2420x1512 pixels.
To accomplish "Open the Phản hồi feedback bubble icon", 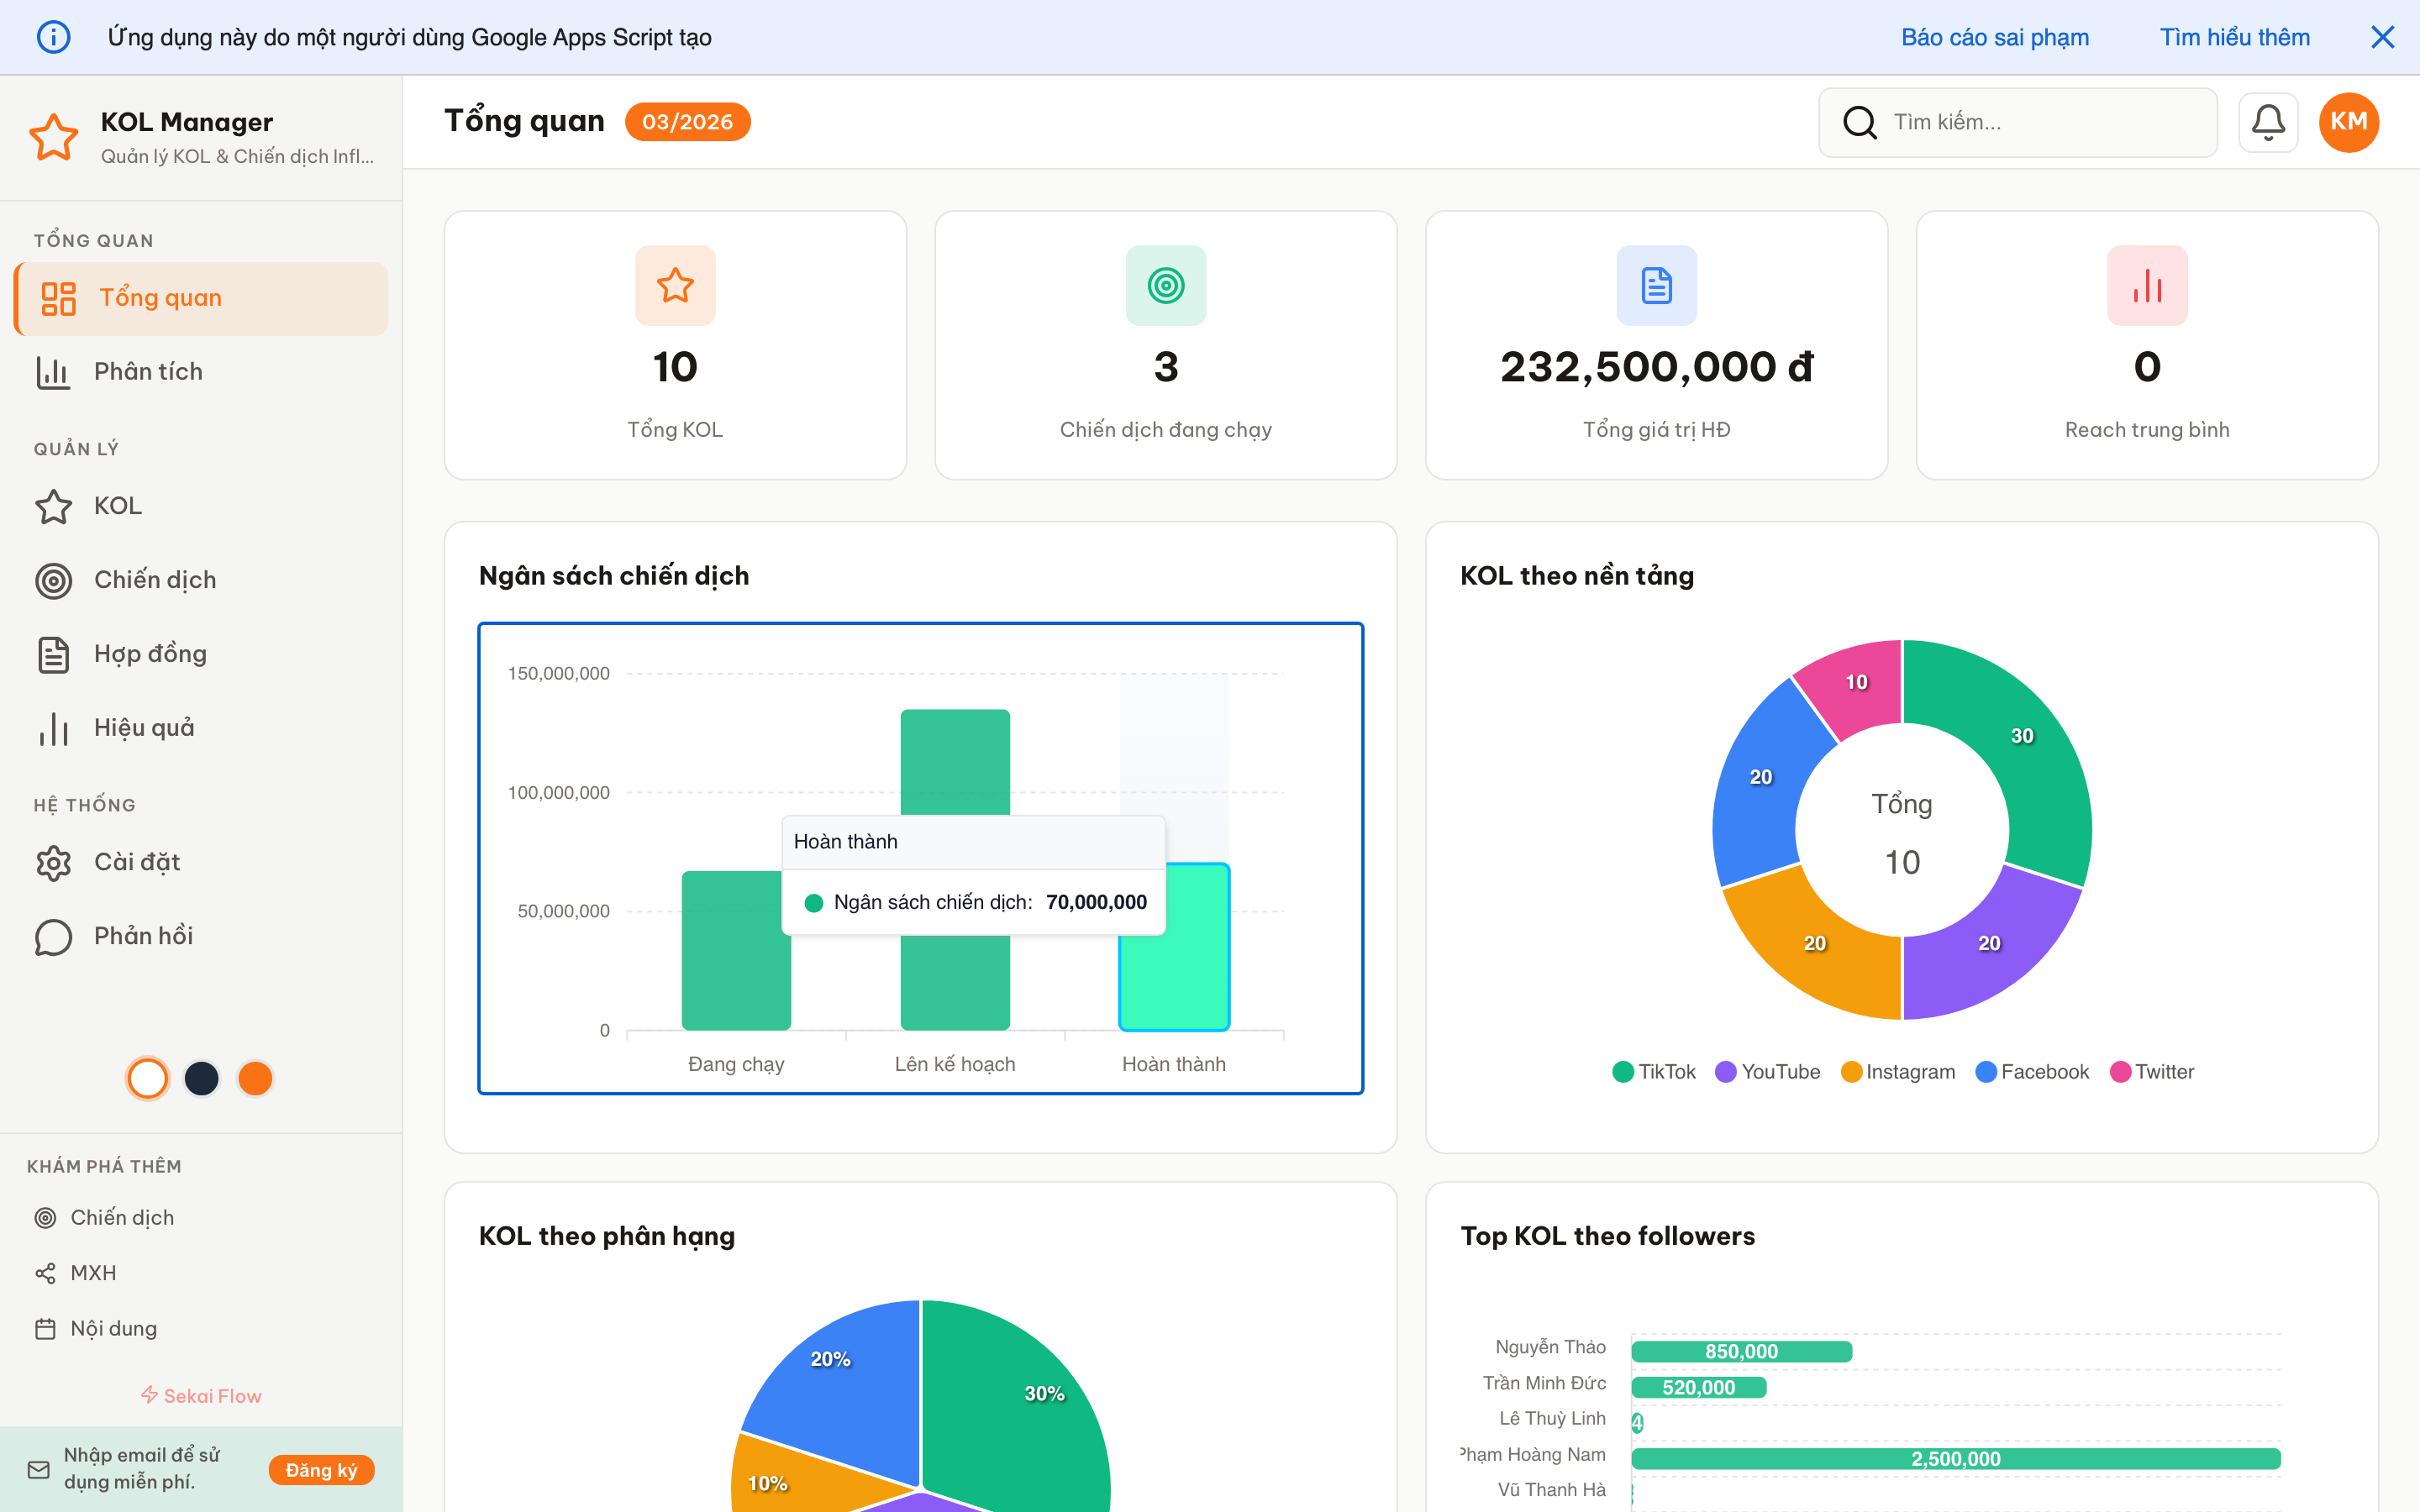I will [x=53, y=937].
